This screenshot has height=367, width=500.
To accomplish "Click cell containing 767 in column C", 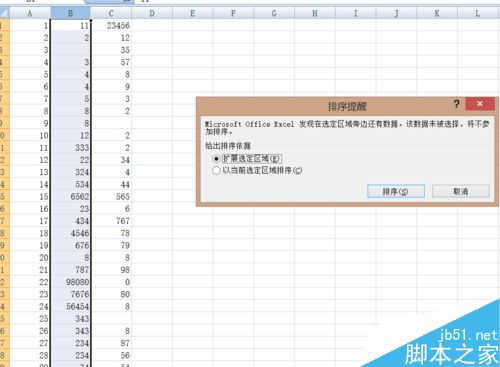I will tap(111, 221).
